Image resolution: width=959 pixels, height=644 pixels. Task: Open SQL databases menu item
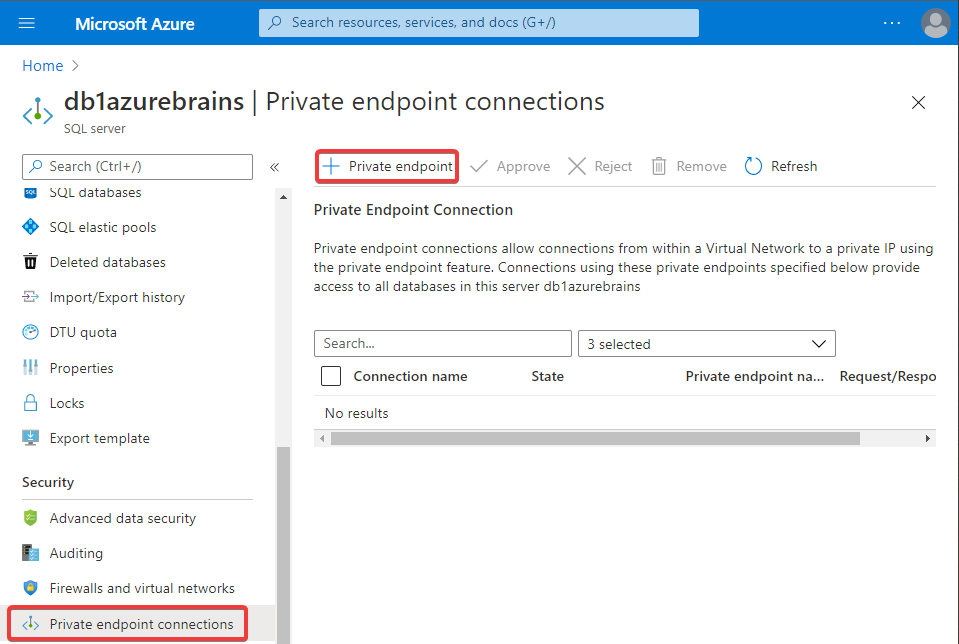95,193
